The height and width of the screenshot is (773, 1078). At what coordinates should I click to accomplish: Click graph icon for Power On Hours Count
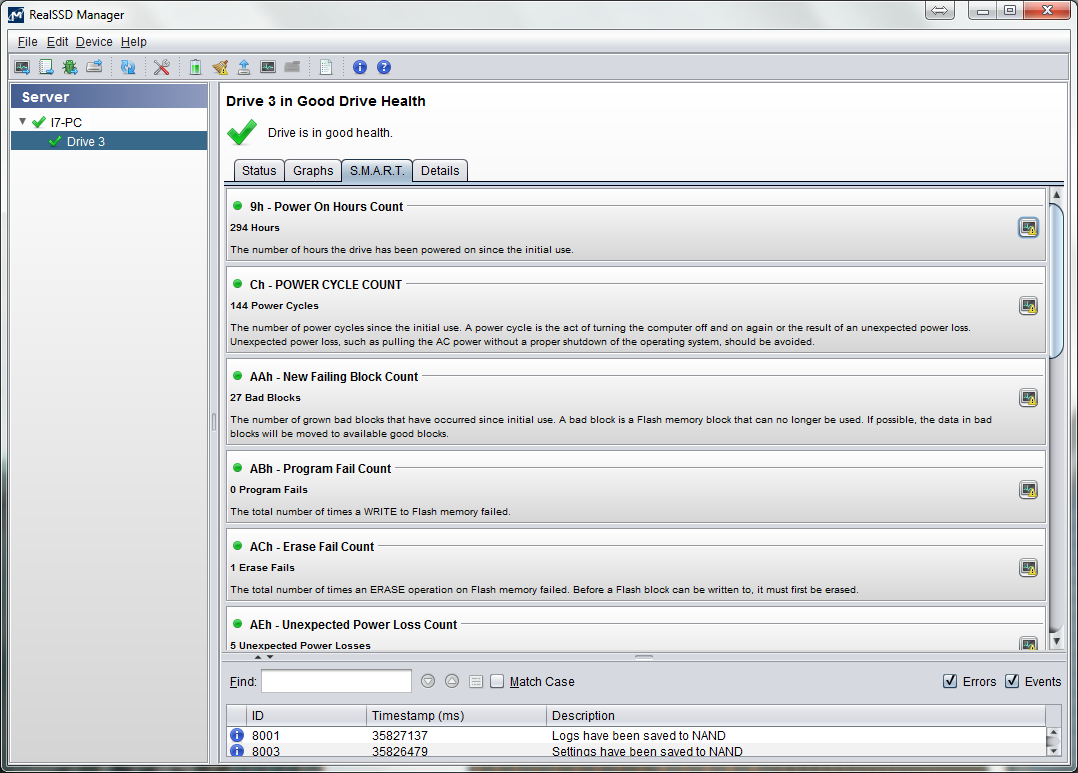(1028, 228)
